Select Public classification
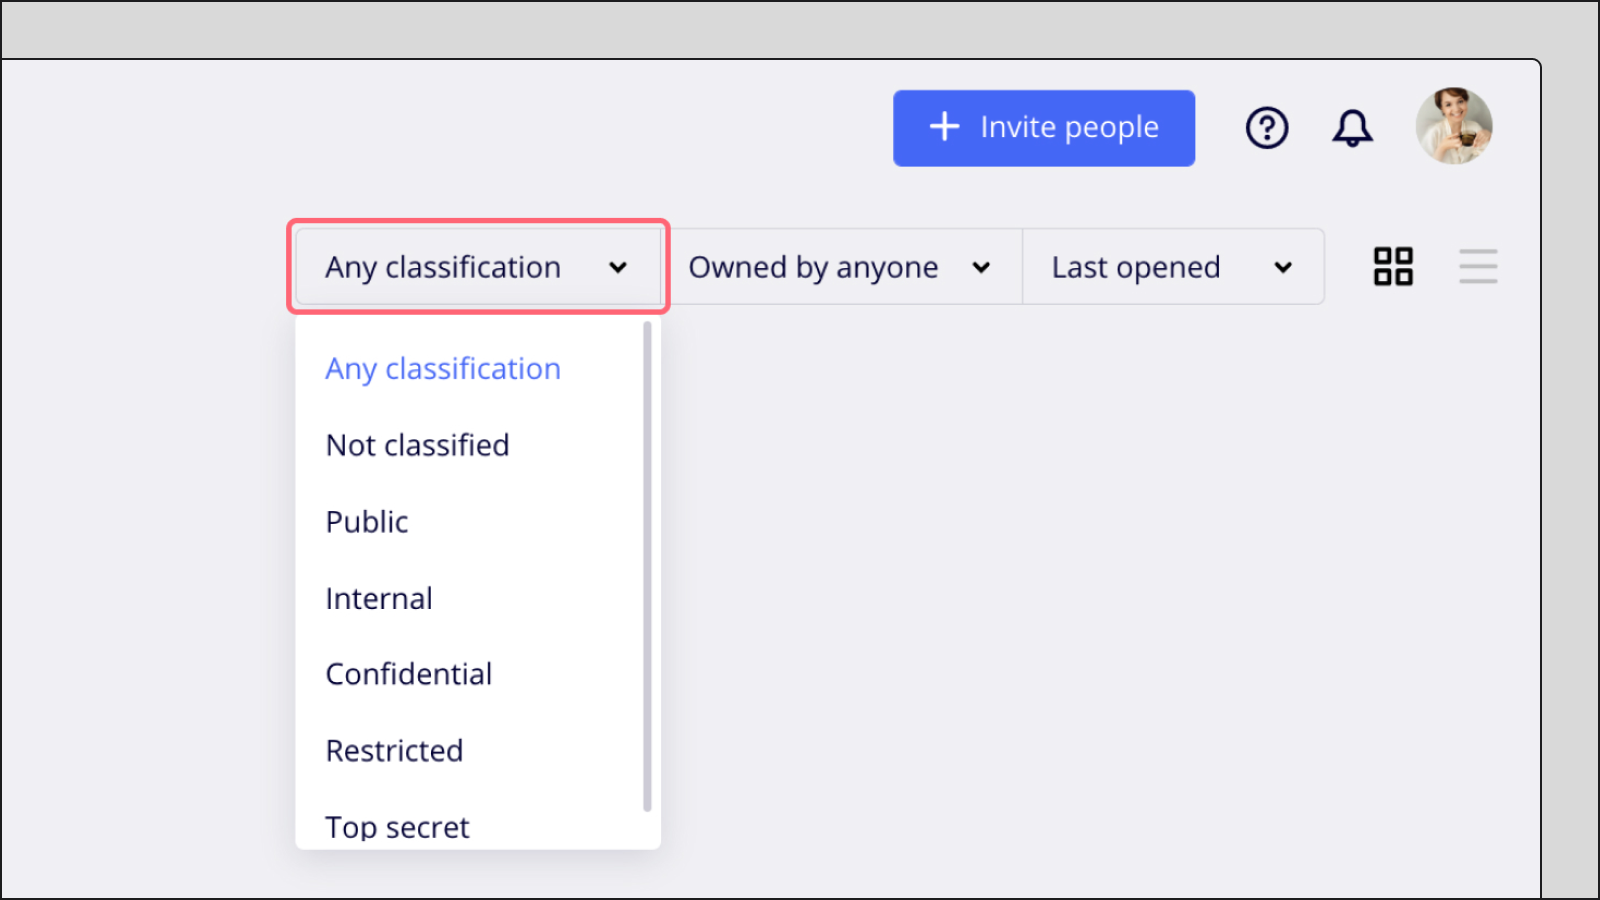The image size is (1600, 900). point(366,521)
